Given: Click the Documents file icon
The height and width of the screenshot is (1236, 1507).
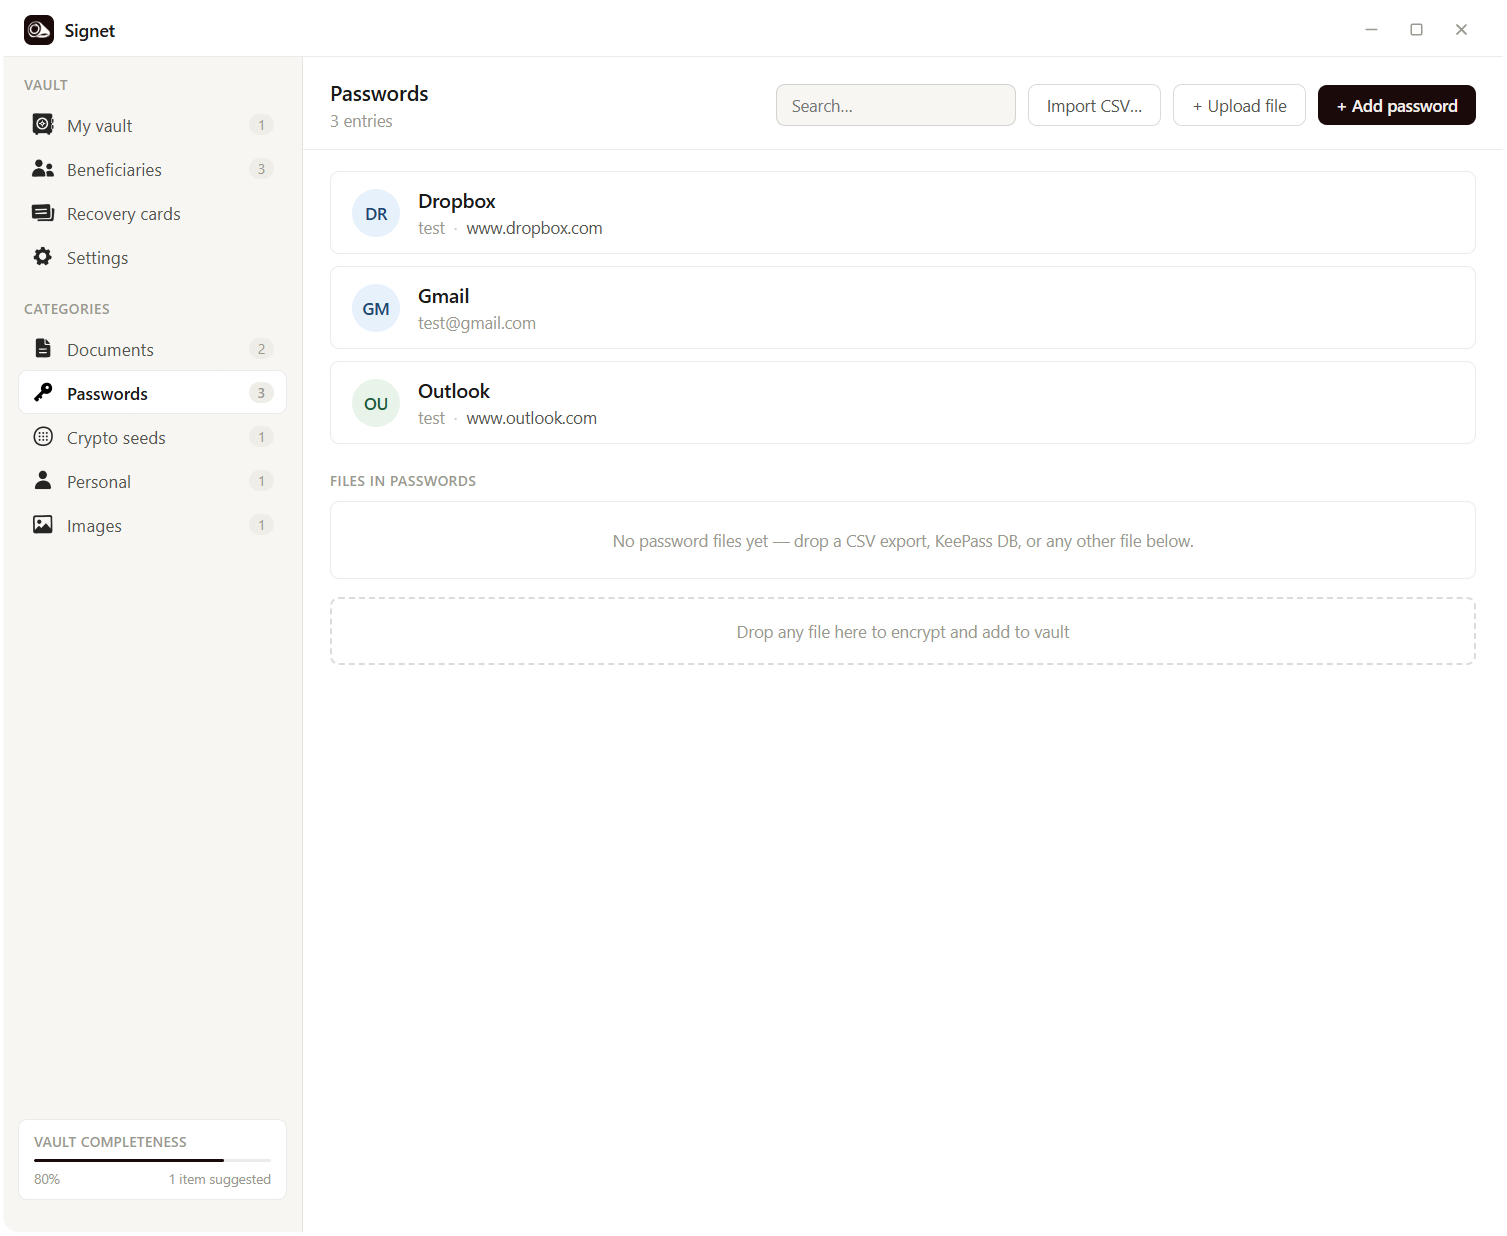Looking at the screenshot, I should pos(43,349).
